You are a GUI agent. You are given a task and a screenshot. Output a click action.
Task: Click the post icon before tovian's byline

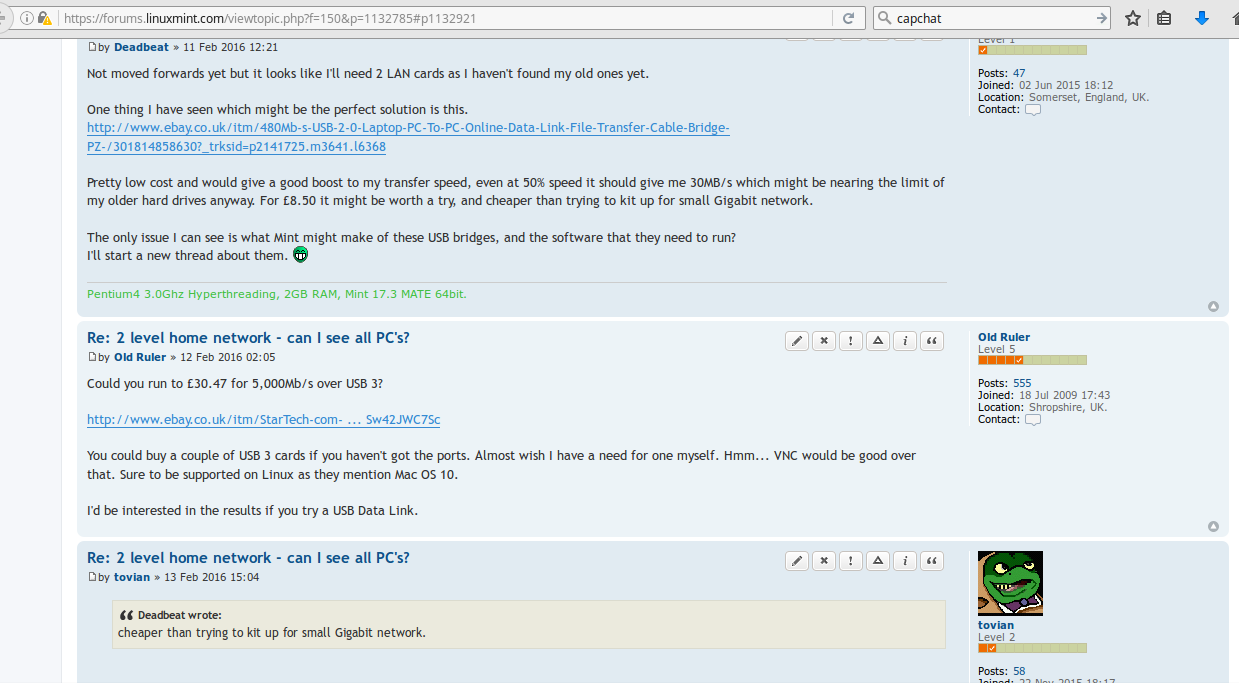(92, 577)
